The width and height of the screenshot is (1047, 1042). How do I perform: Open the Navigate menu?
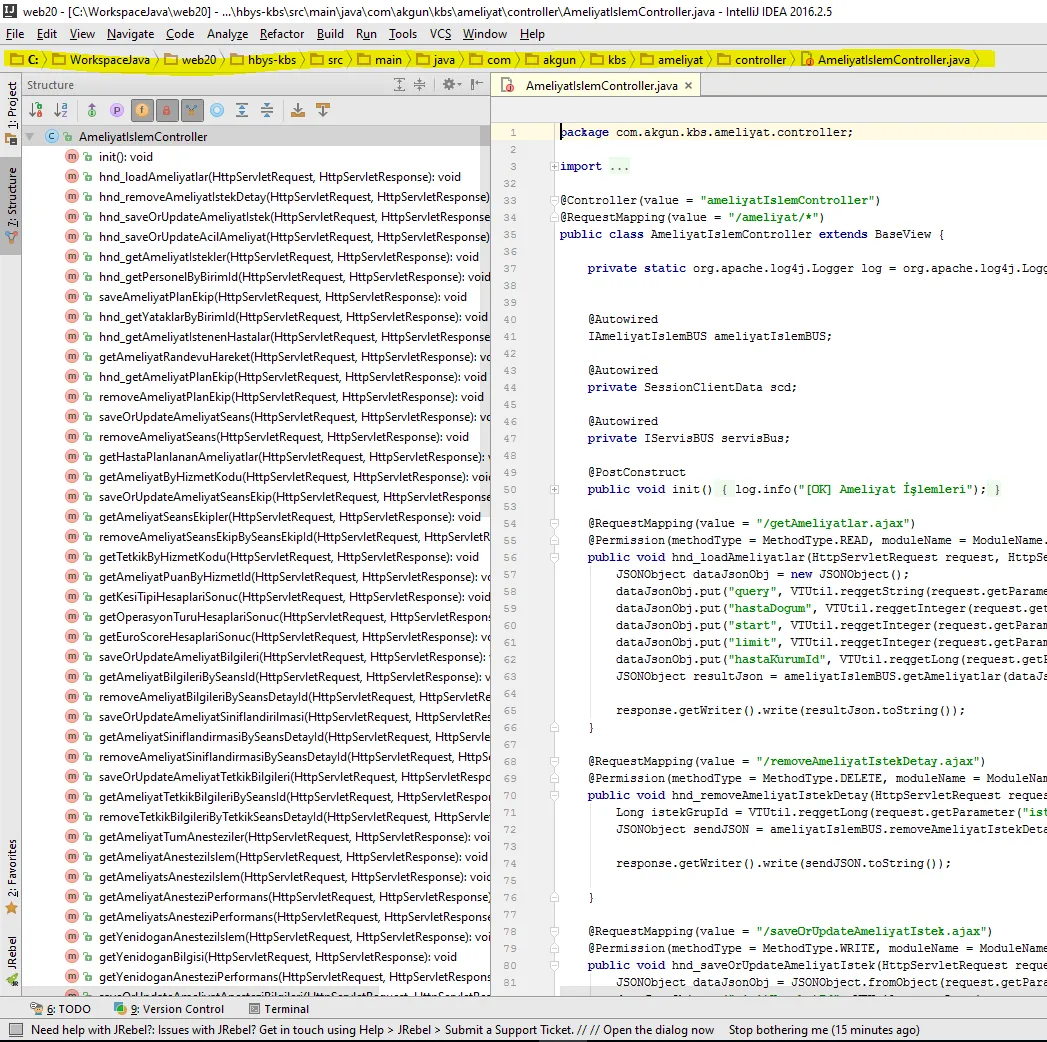click(130, 34)
